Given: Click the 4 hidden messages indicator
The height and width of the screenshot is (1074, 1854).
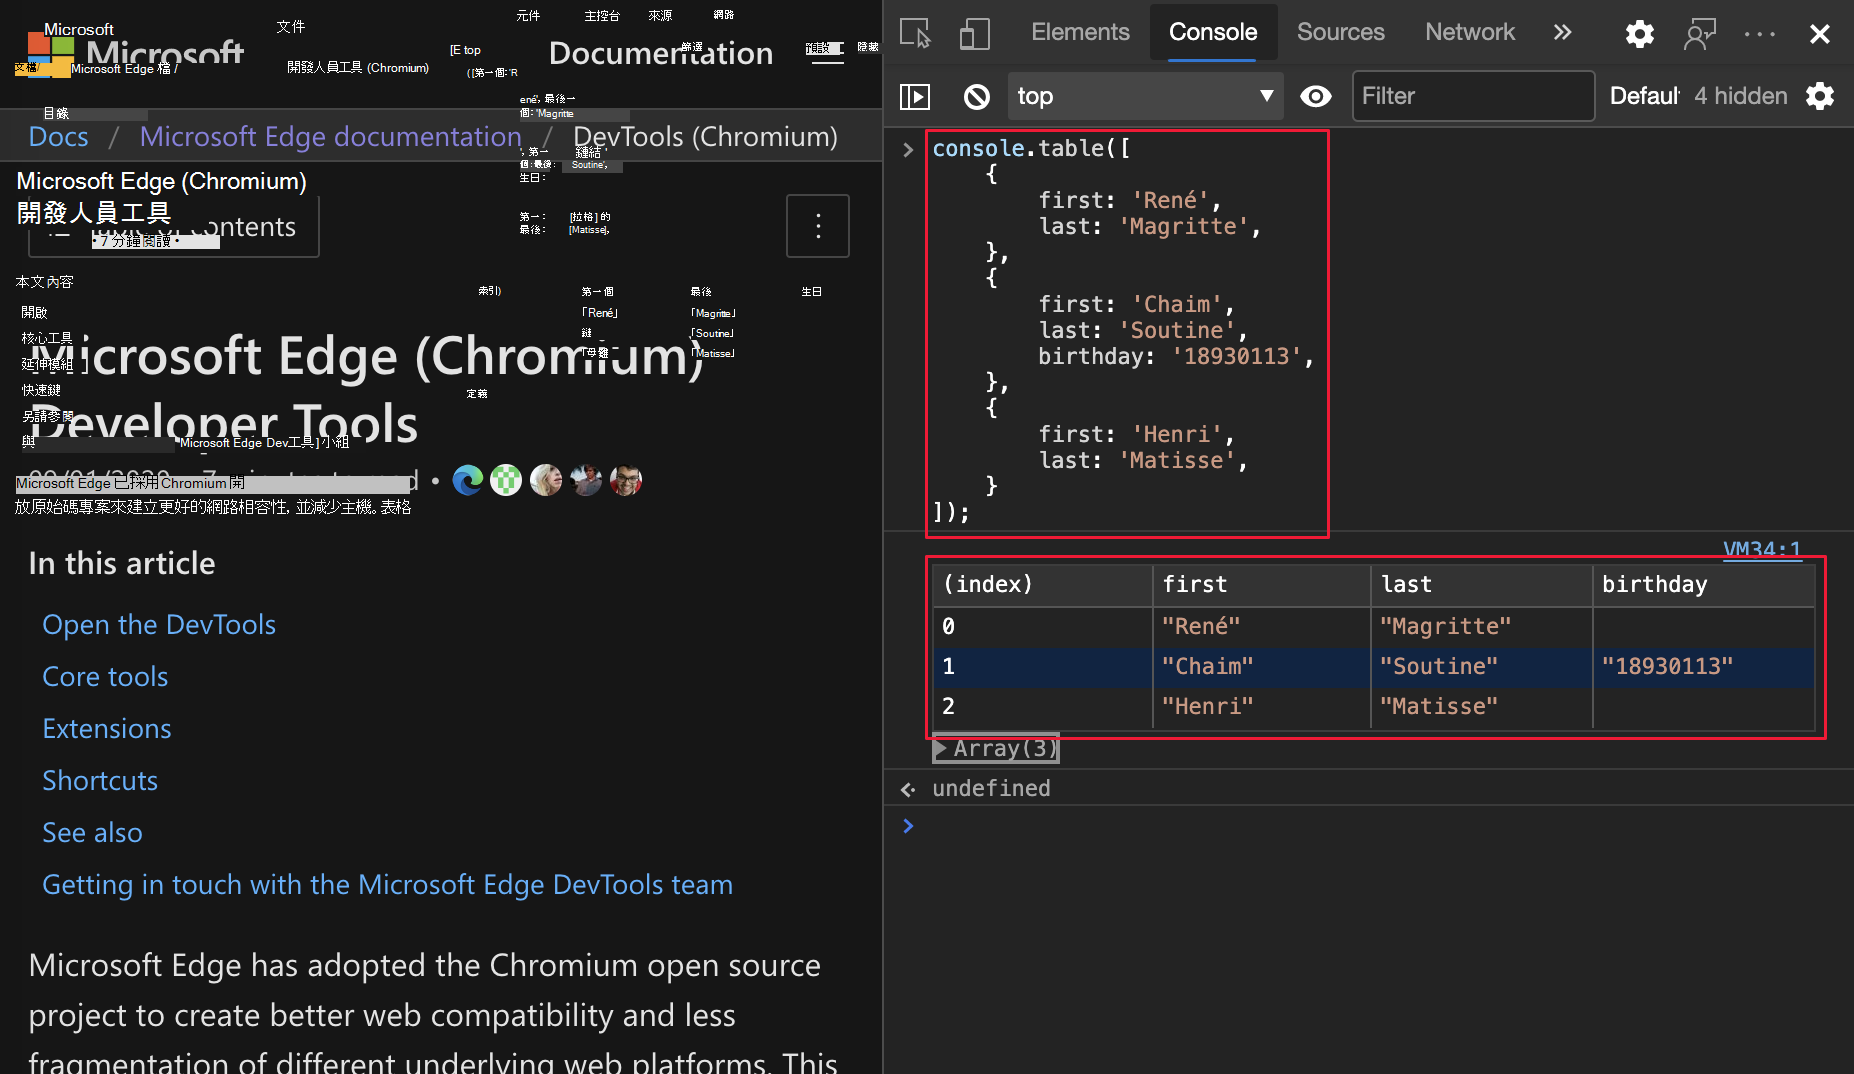Looking at the screenshot, I should [x=1740, y=96].
